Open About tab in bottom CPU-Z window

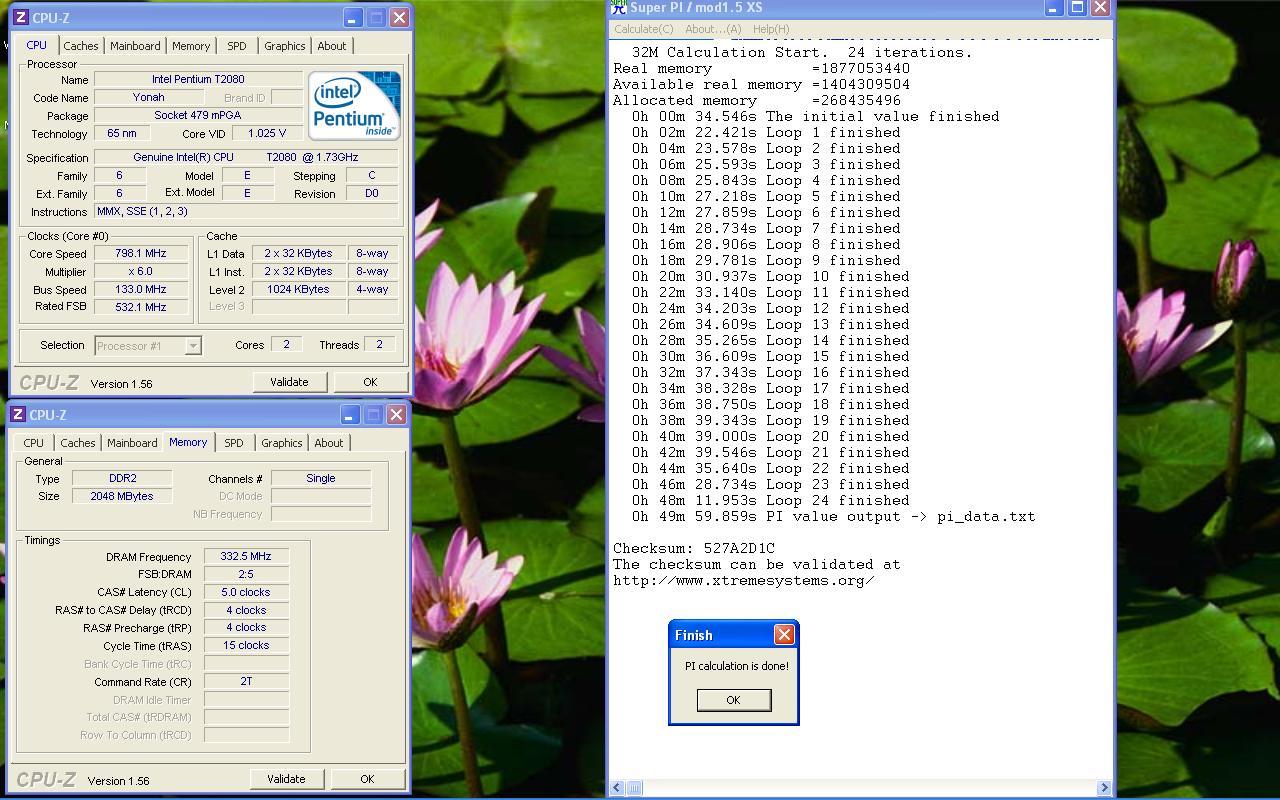pos(329,443)
